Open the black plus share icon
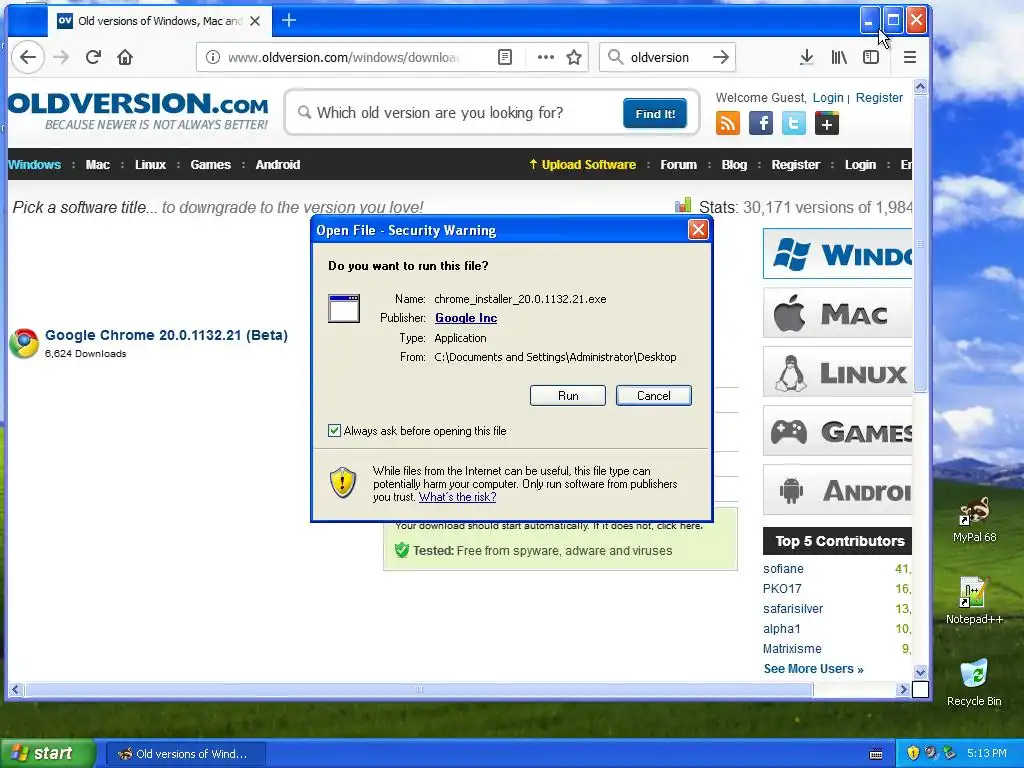The height and width of the screenshot is (768, 1024). pos(827,123)
